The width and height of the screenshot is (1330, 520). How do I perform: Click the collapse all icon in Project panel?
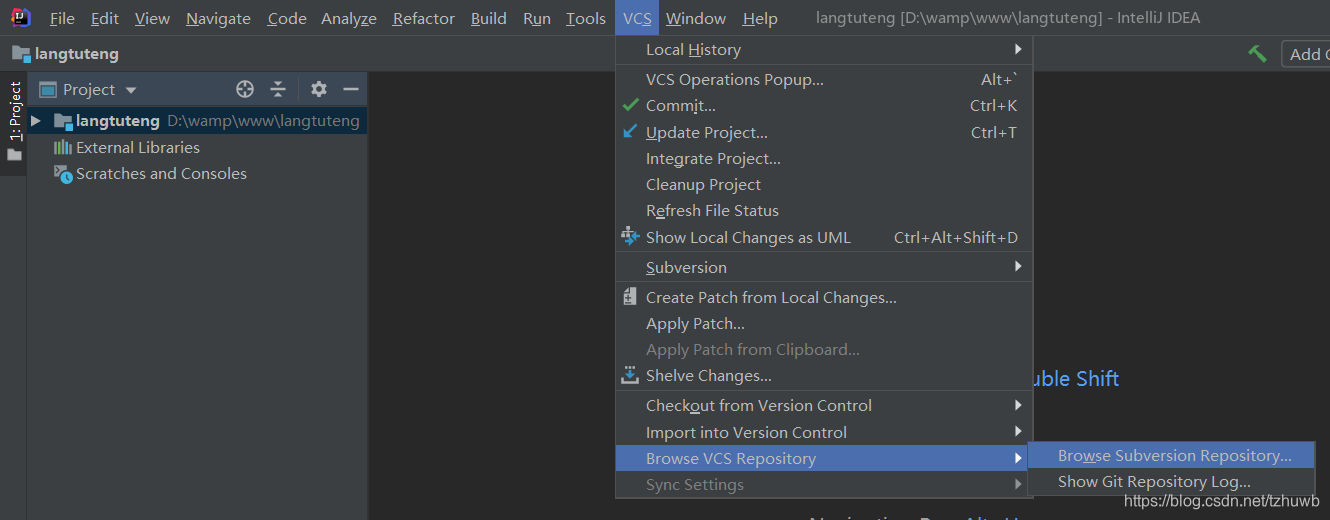[278, 89]
